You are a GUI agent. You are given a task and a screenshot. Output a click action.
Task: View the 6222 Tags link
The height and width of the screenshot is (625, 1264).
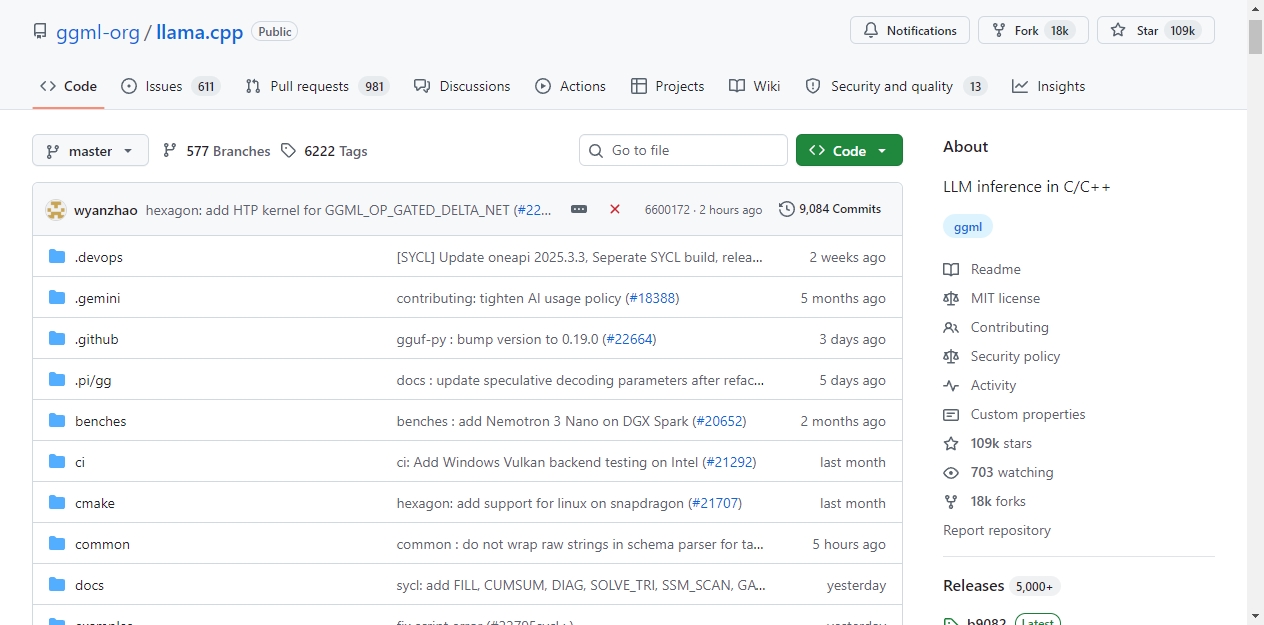[324, 151]
